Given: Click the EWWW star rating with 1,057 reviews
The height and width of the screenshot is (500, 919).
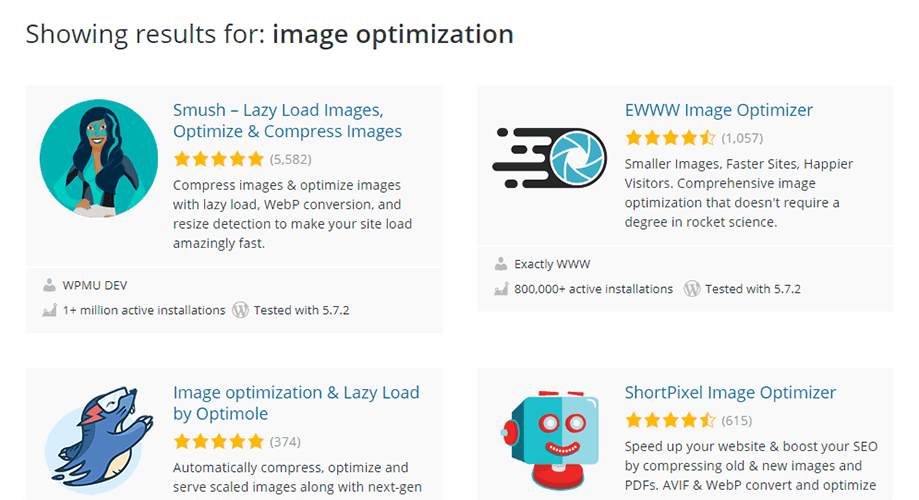Looking at the screenshot, I should point(670,138).
